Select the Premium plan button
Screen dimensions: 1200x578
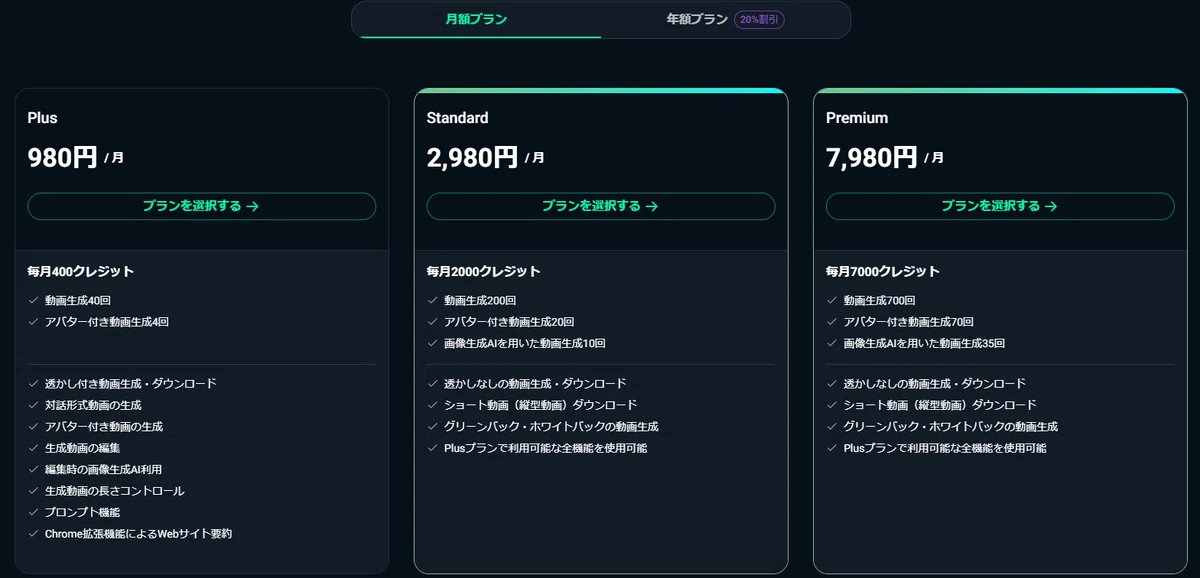coord(1000,206)
